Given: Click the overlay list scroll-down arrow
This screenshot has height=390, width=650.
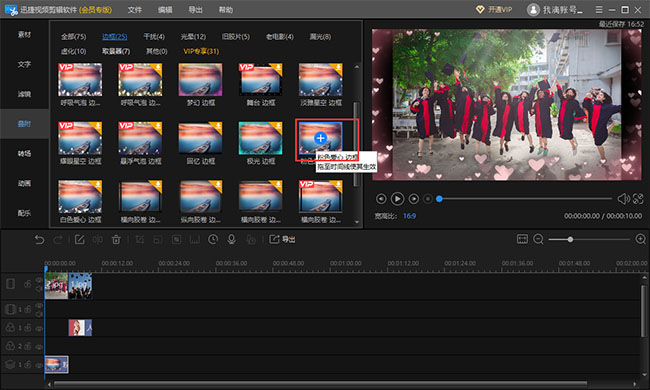Looking at the screenshot, I should [x=357, y=222].
